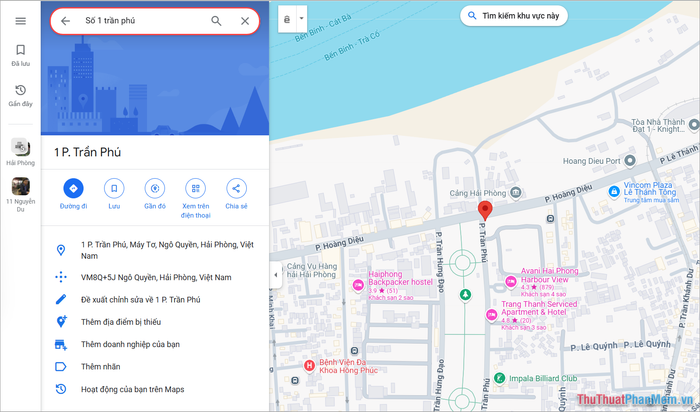
Task: Click Vincom Plaza Lê Thánh Tông shopping marker
Action: click(614, 191)
